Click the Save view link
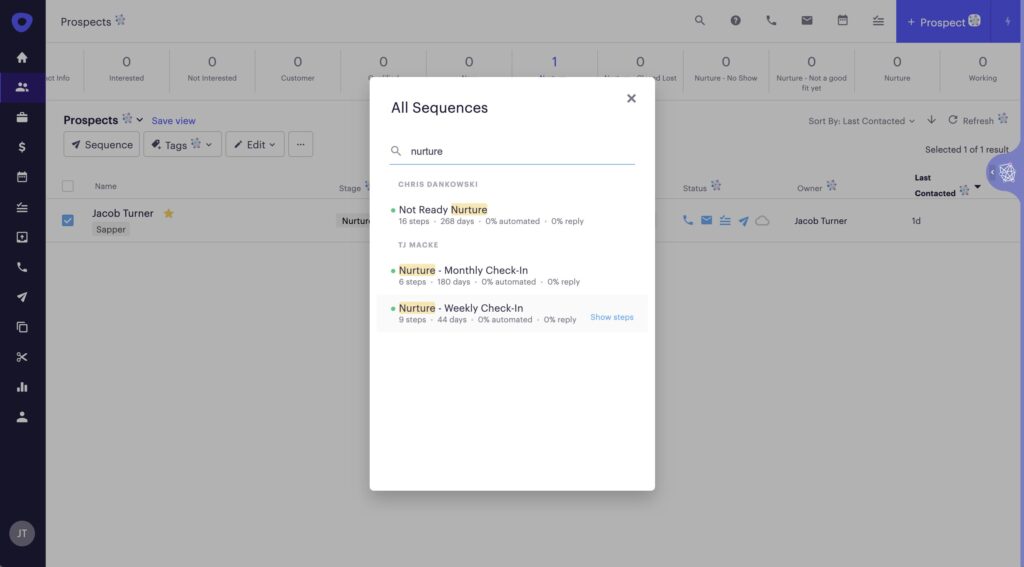The height and width of the screenshot is (567, 1024). (174, 121)
